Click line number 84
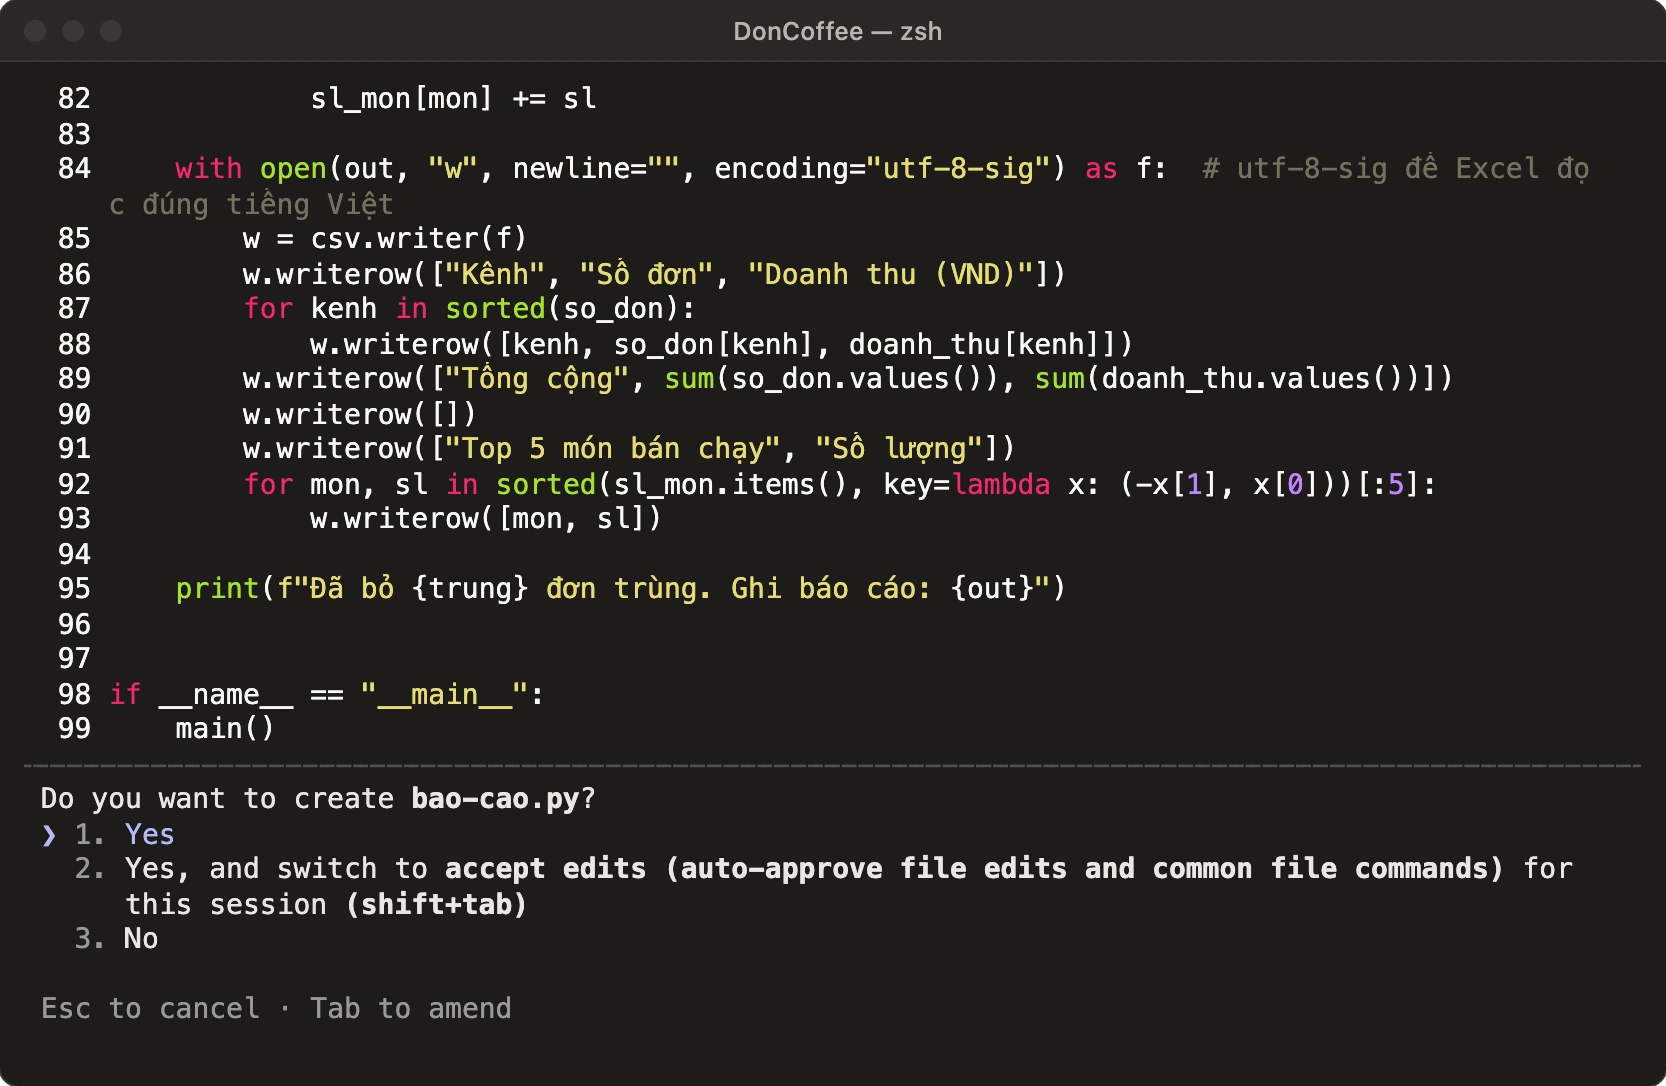 coord(74,168)
